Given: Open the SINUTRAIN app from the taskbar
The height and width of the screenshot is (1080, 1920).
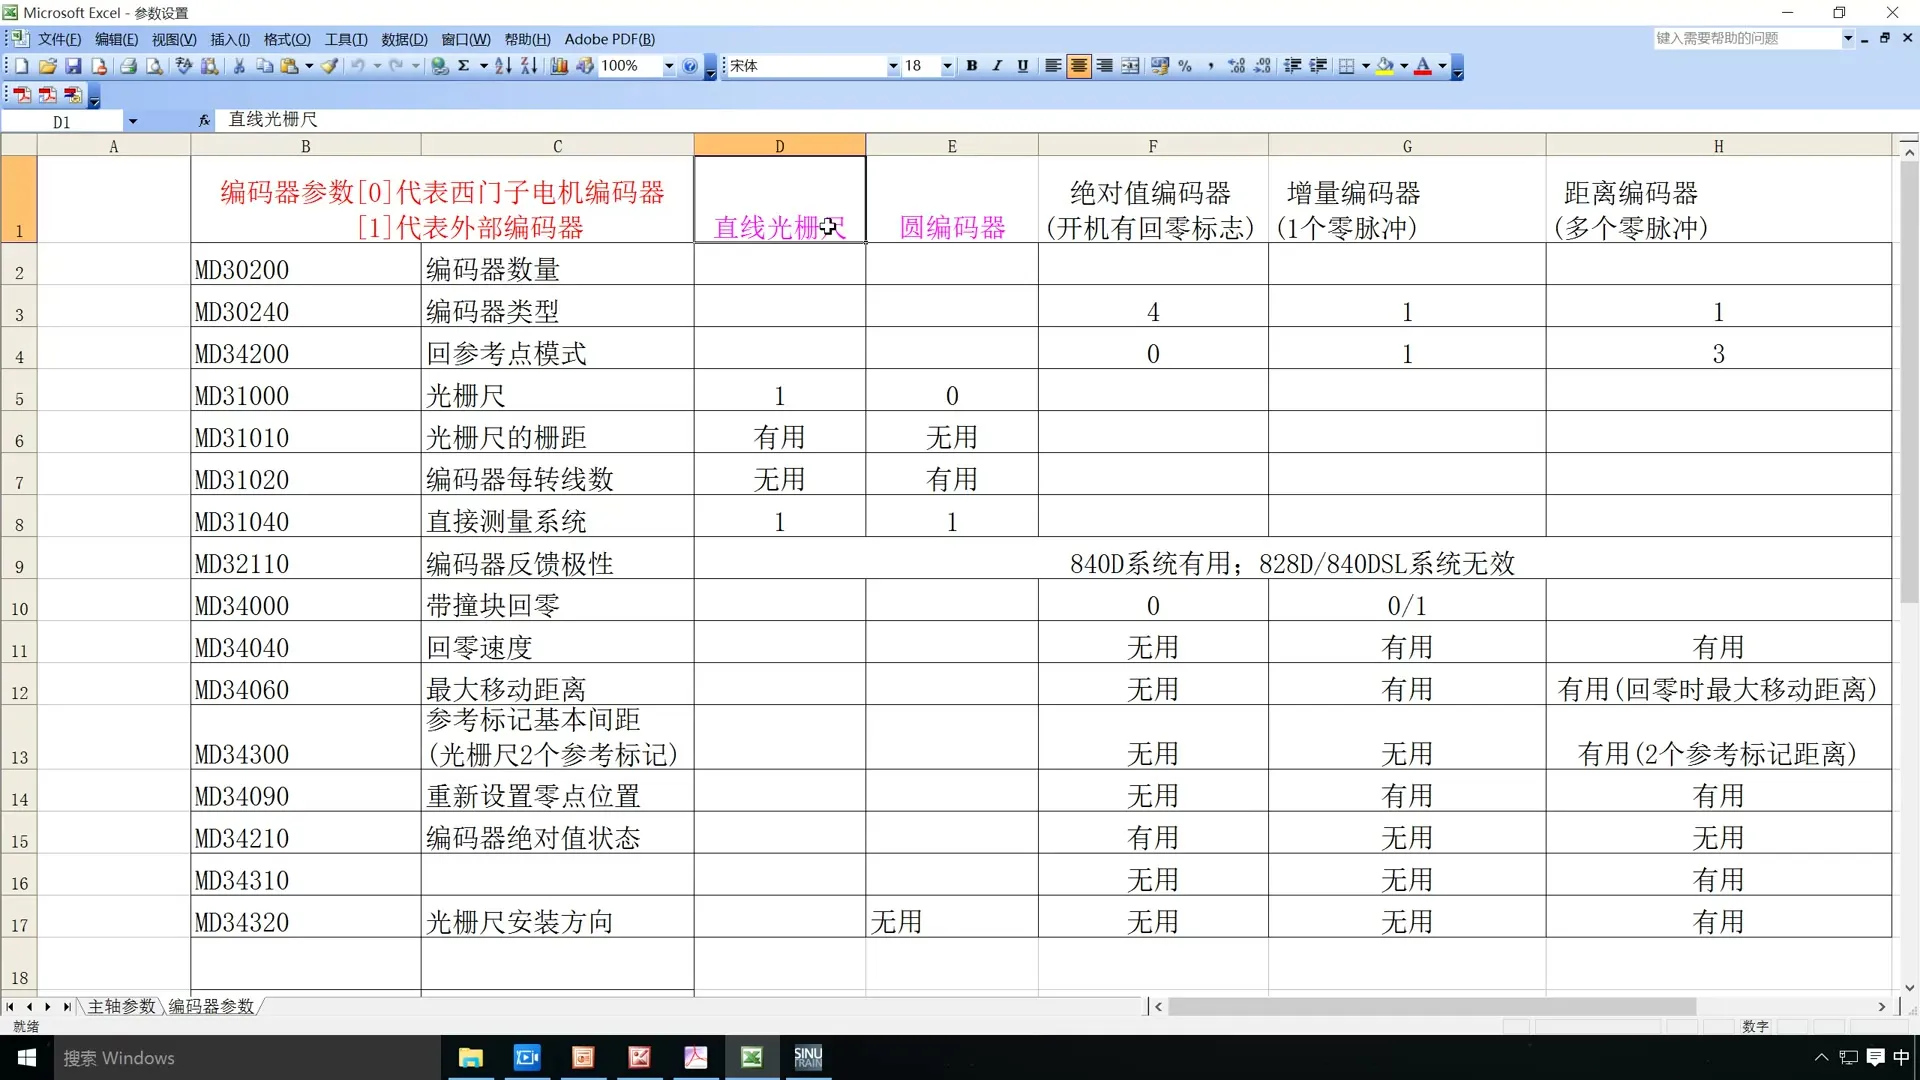Looking at the screenshot, I should 807,1058.
